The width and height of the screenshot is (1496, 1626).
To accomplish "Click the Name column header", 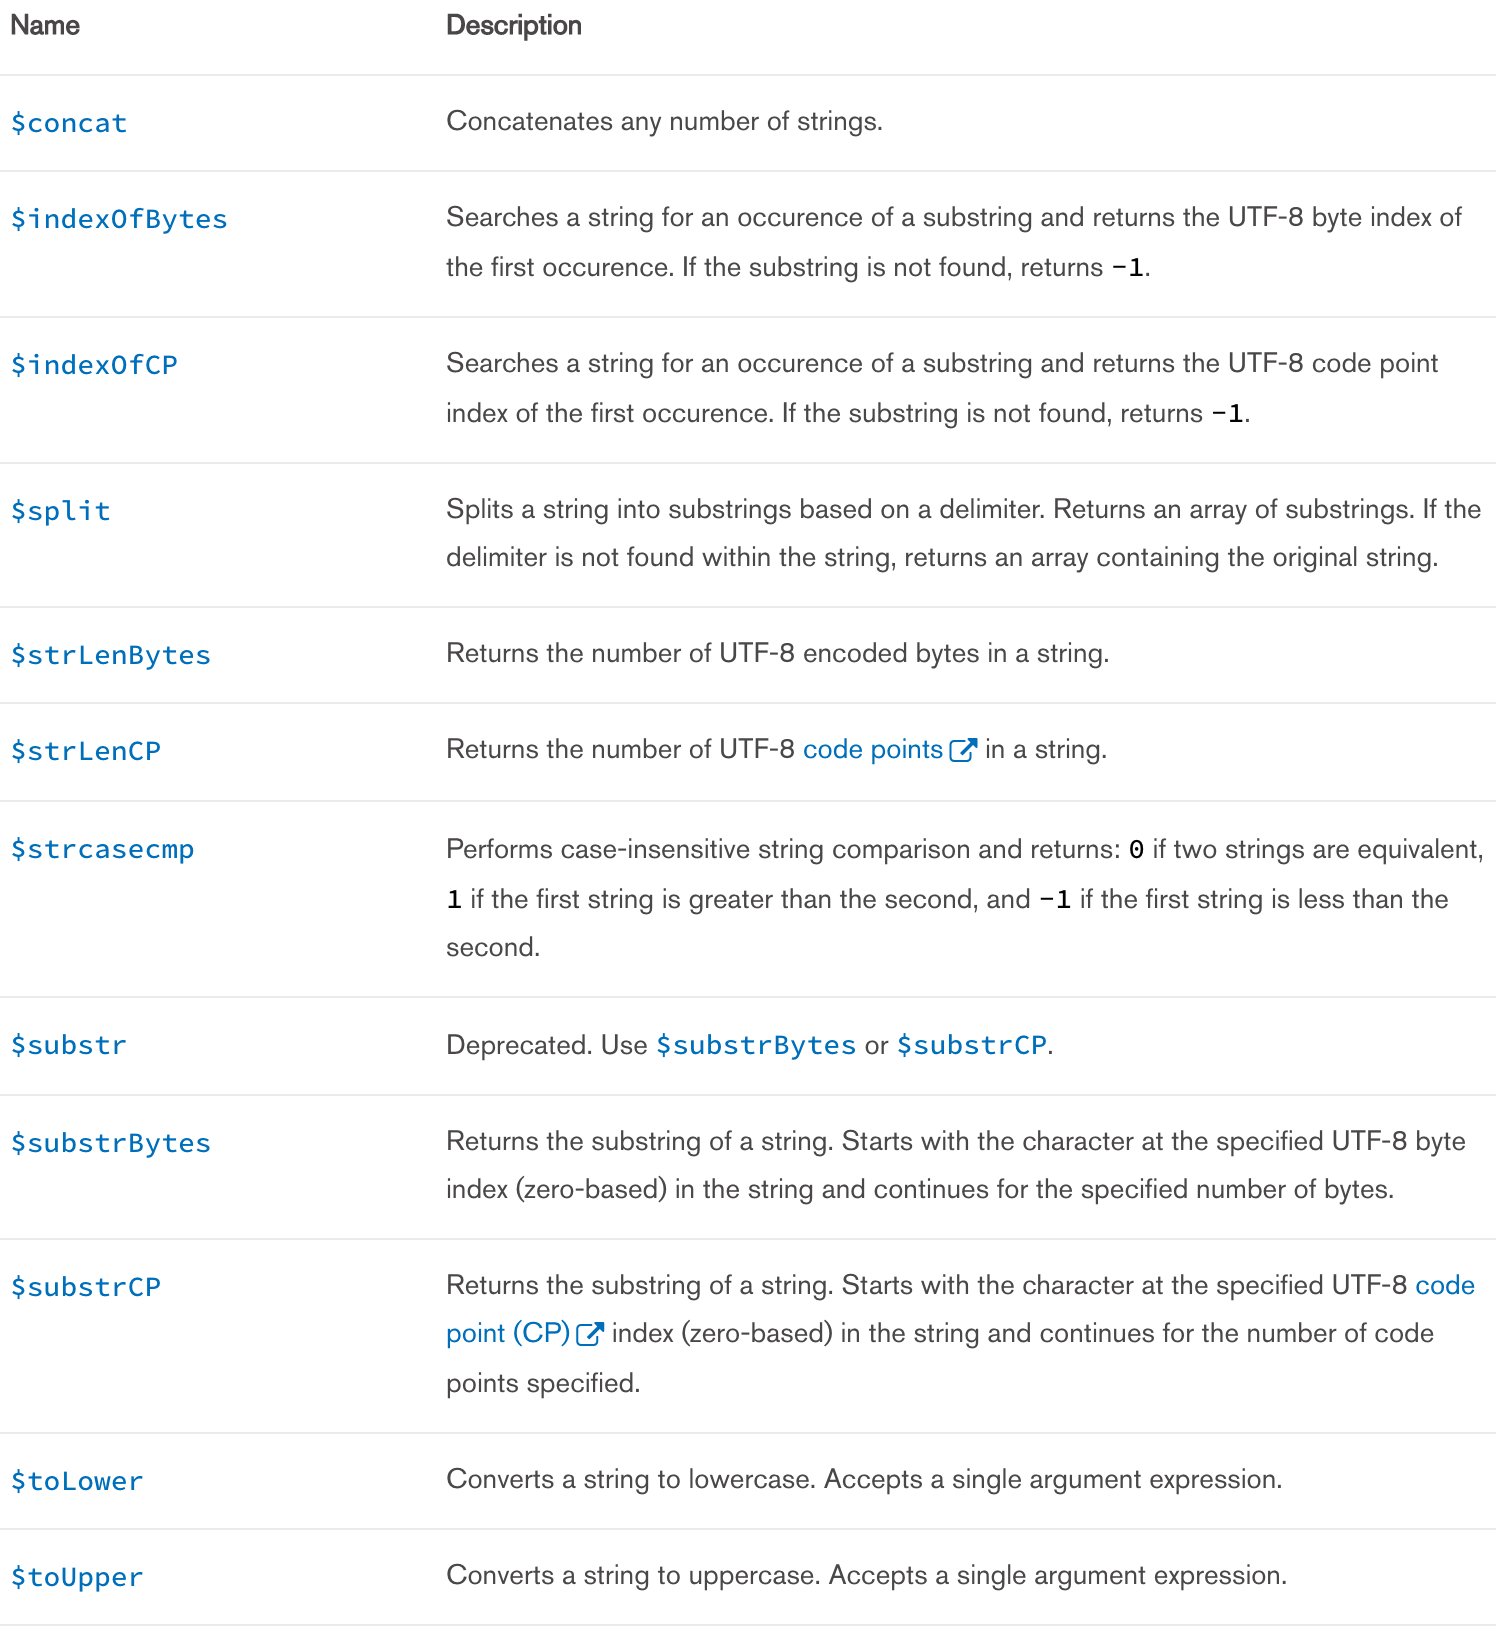I will click(45, 25).
